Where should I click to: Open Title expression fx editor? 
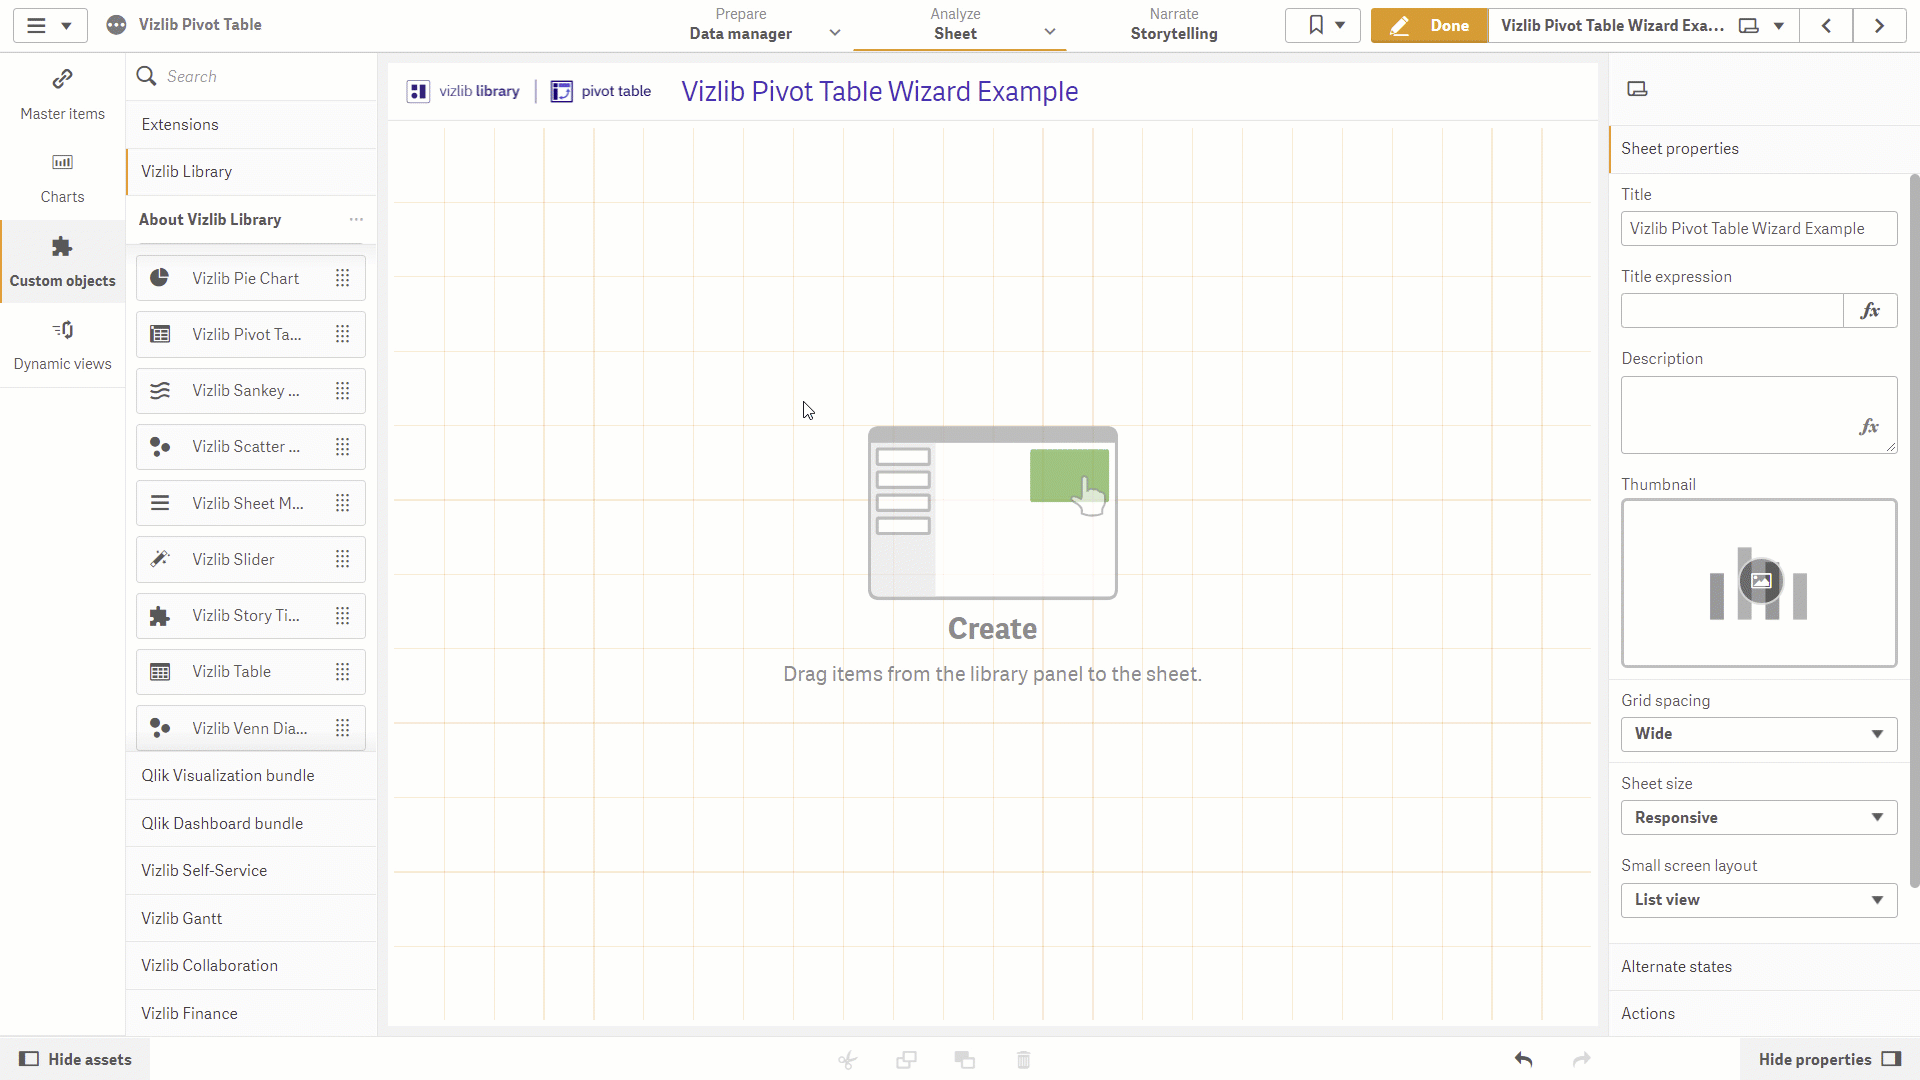click(x=1870, y=311)
